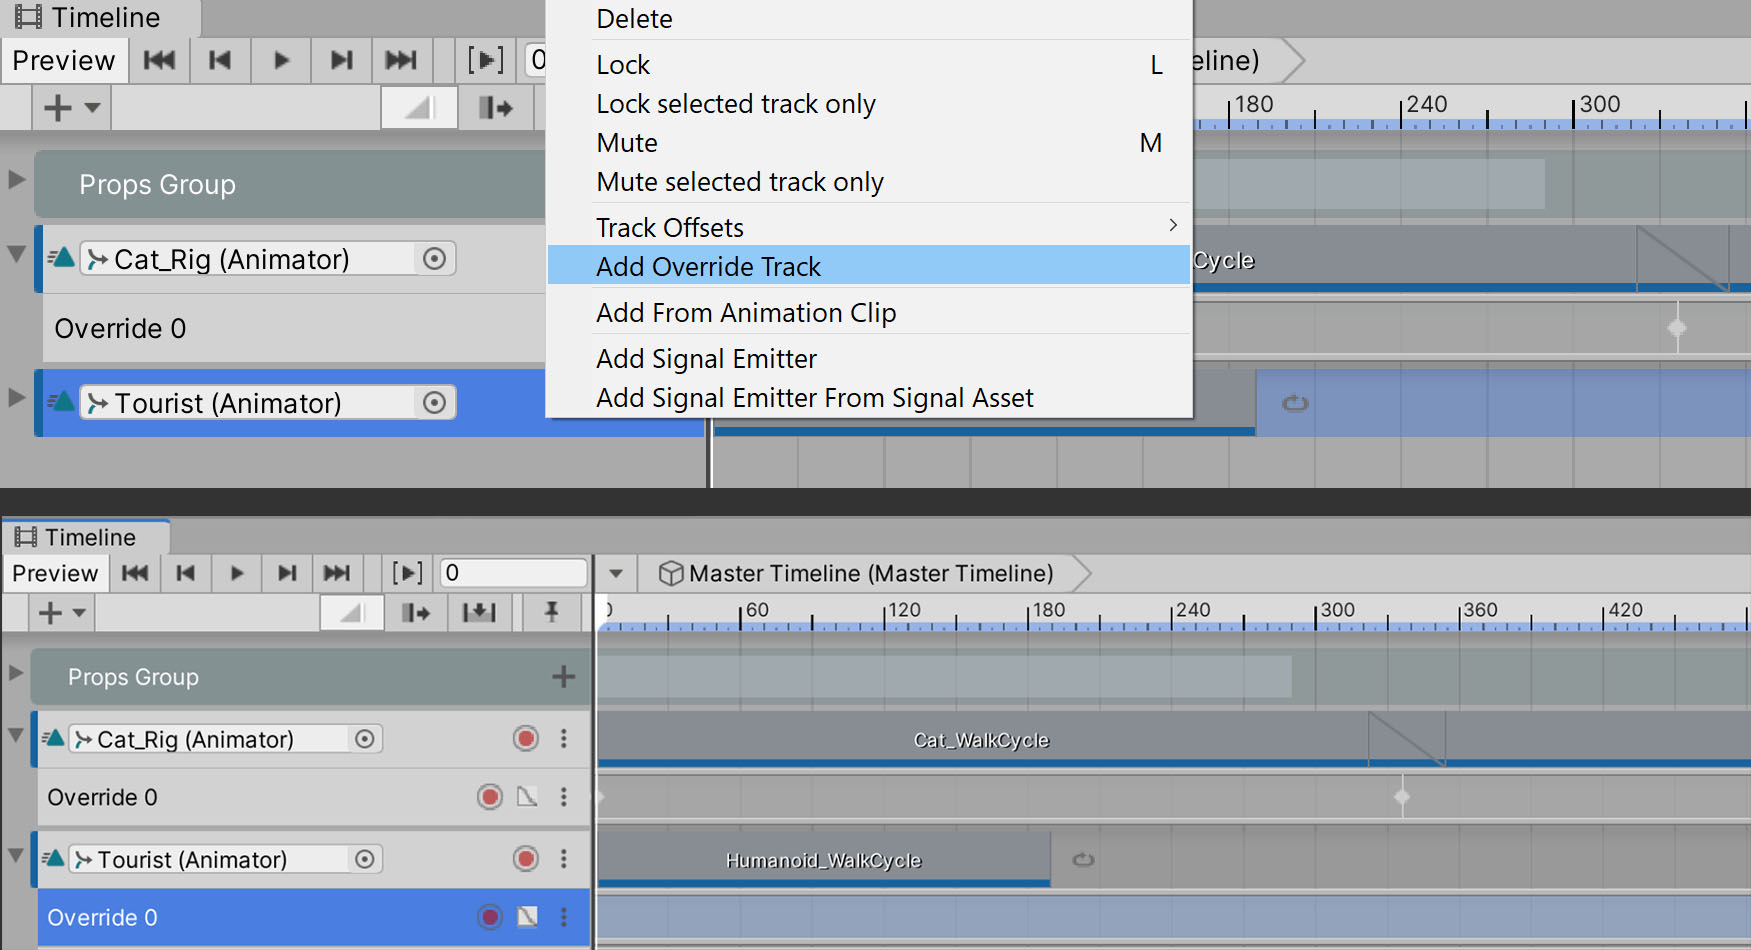This screenshot has height=950, width=1751.
Task: Switch to the lower Timeline tab
Action: (x=86, y=537)
